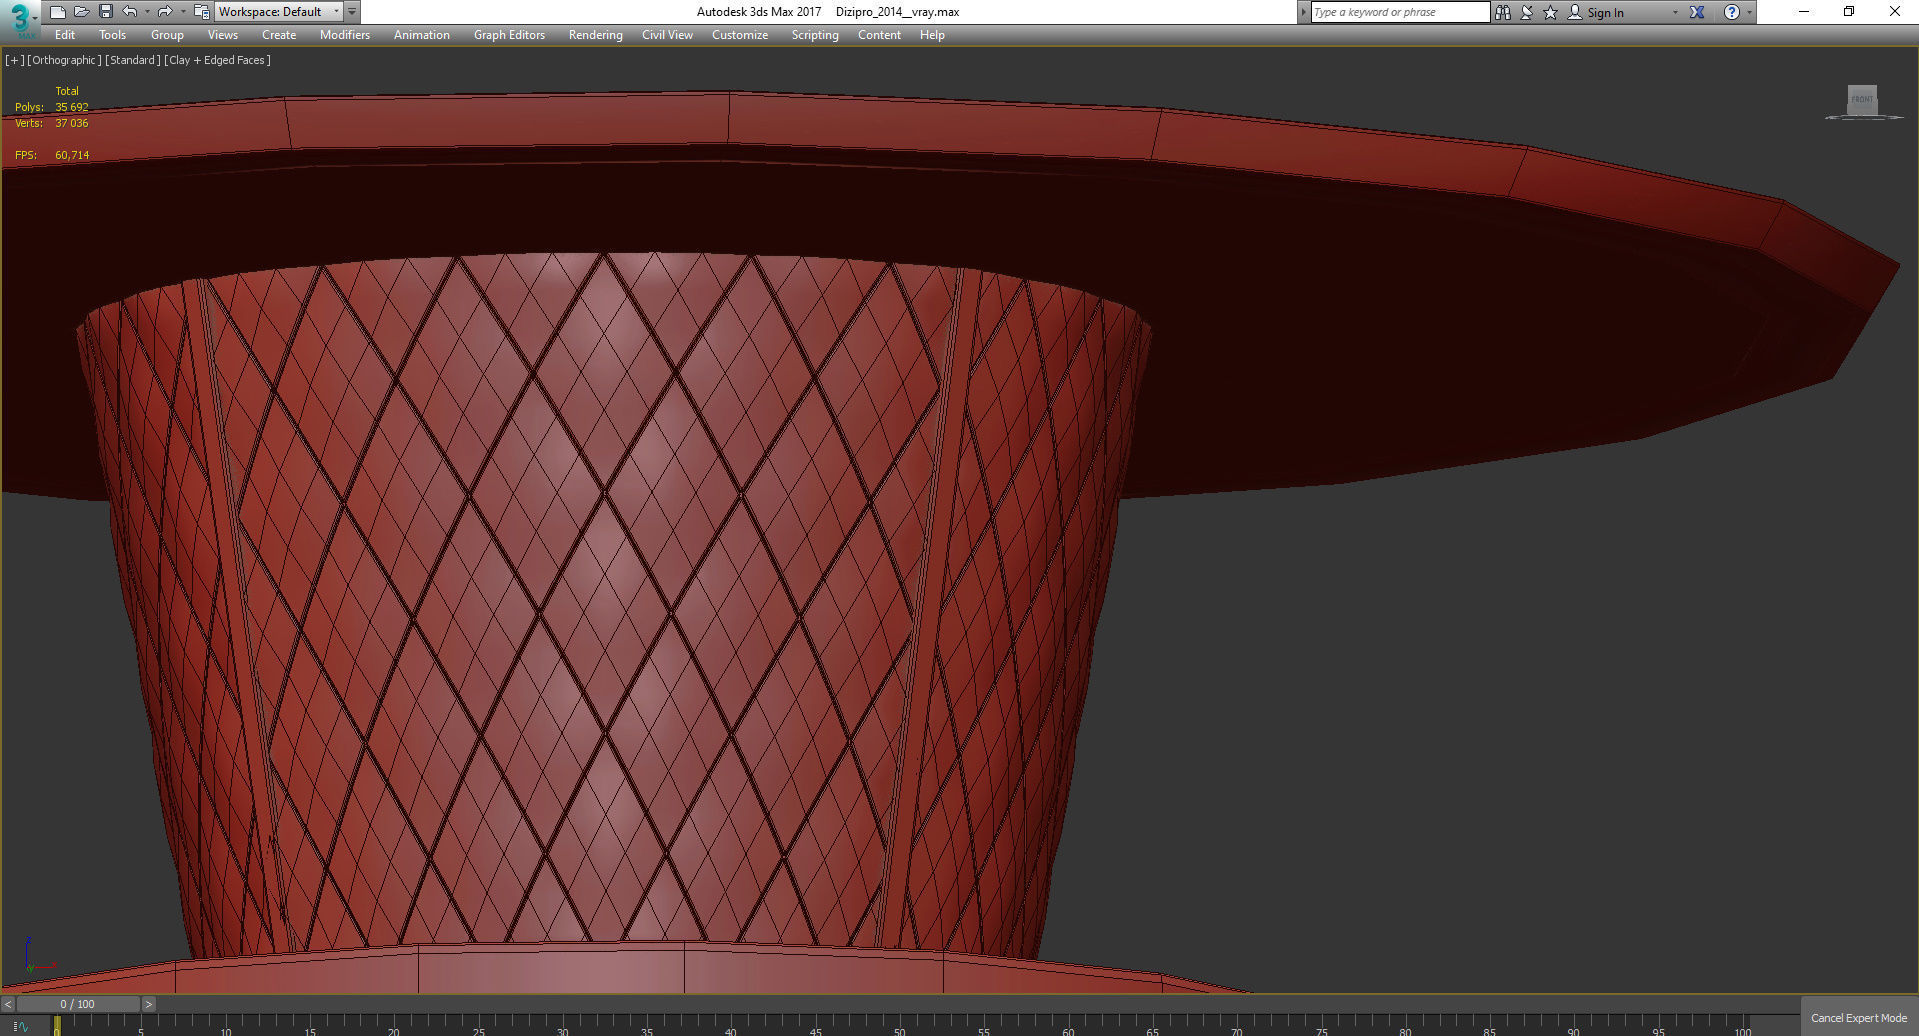Open the 3ds Max application menu logo
The image size is (1919, 1036).
[19, 18]
